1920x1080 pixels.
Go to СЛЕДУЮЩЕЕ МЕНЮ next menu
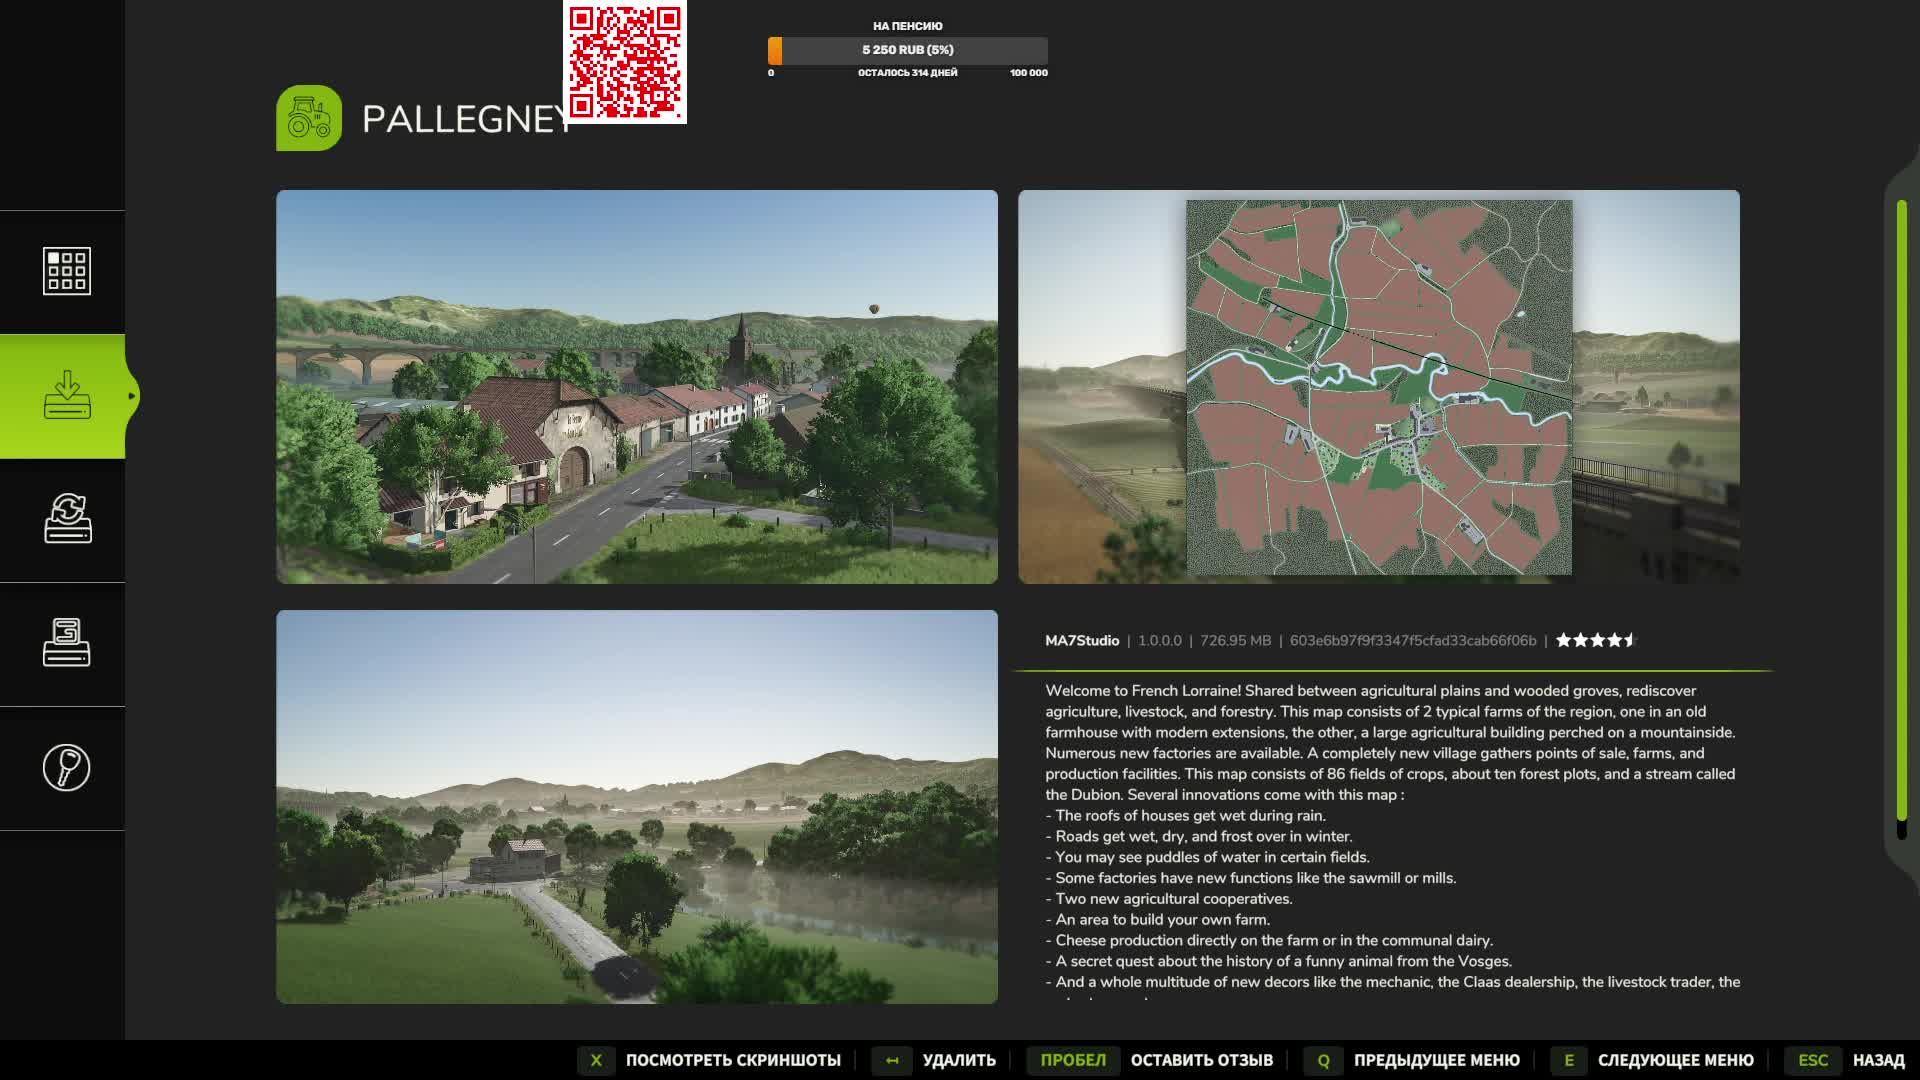click(1675, 1060)
